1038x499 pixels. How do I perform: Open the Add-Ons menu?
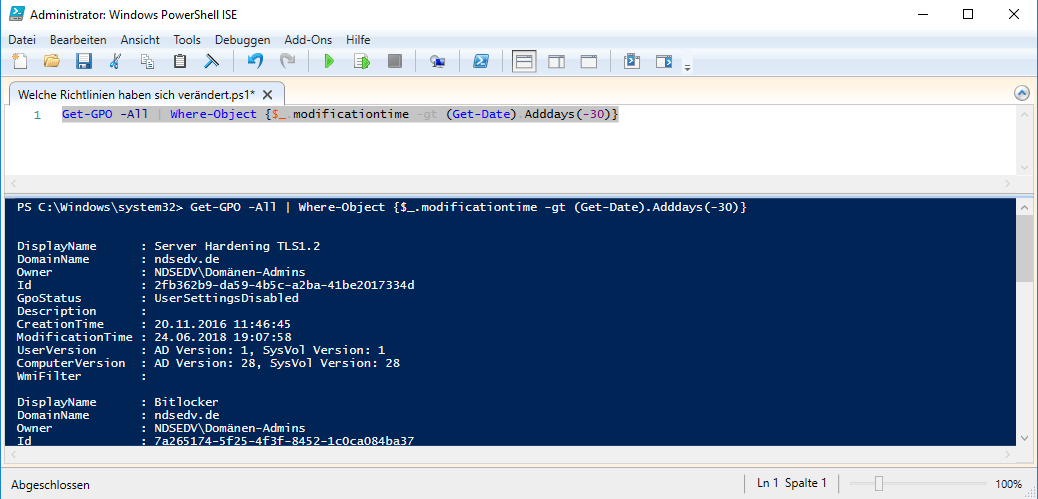click(x=308, y=39)
